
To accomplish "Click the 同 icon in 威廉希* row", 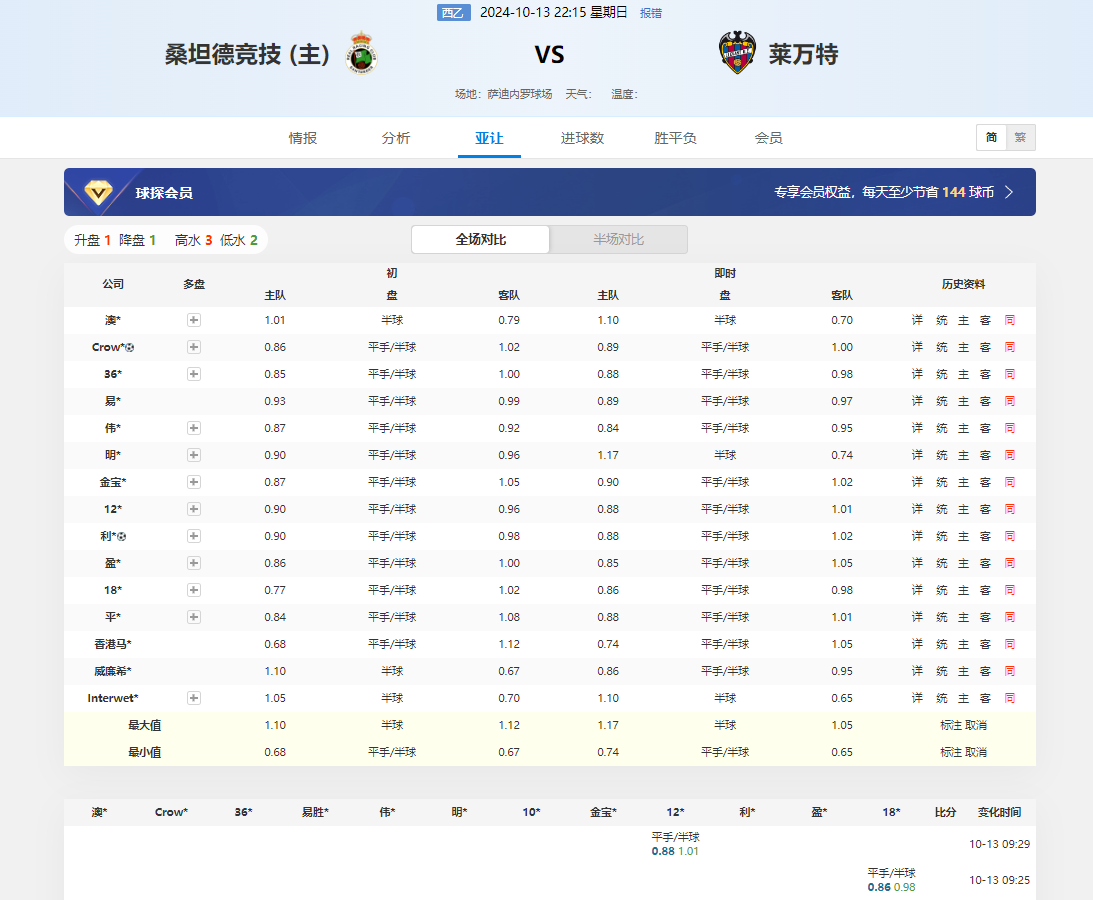I will 1009,671.
